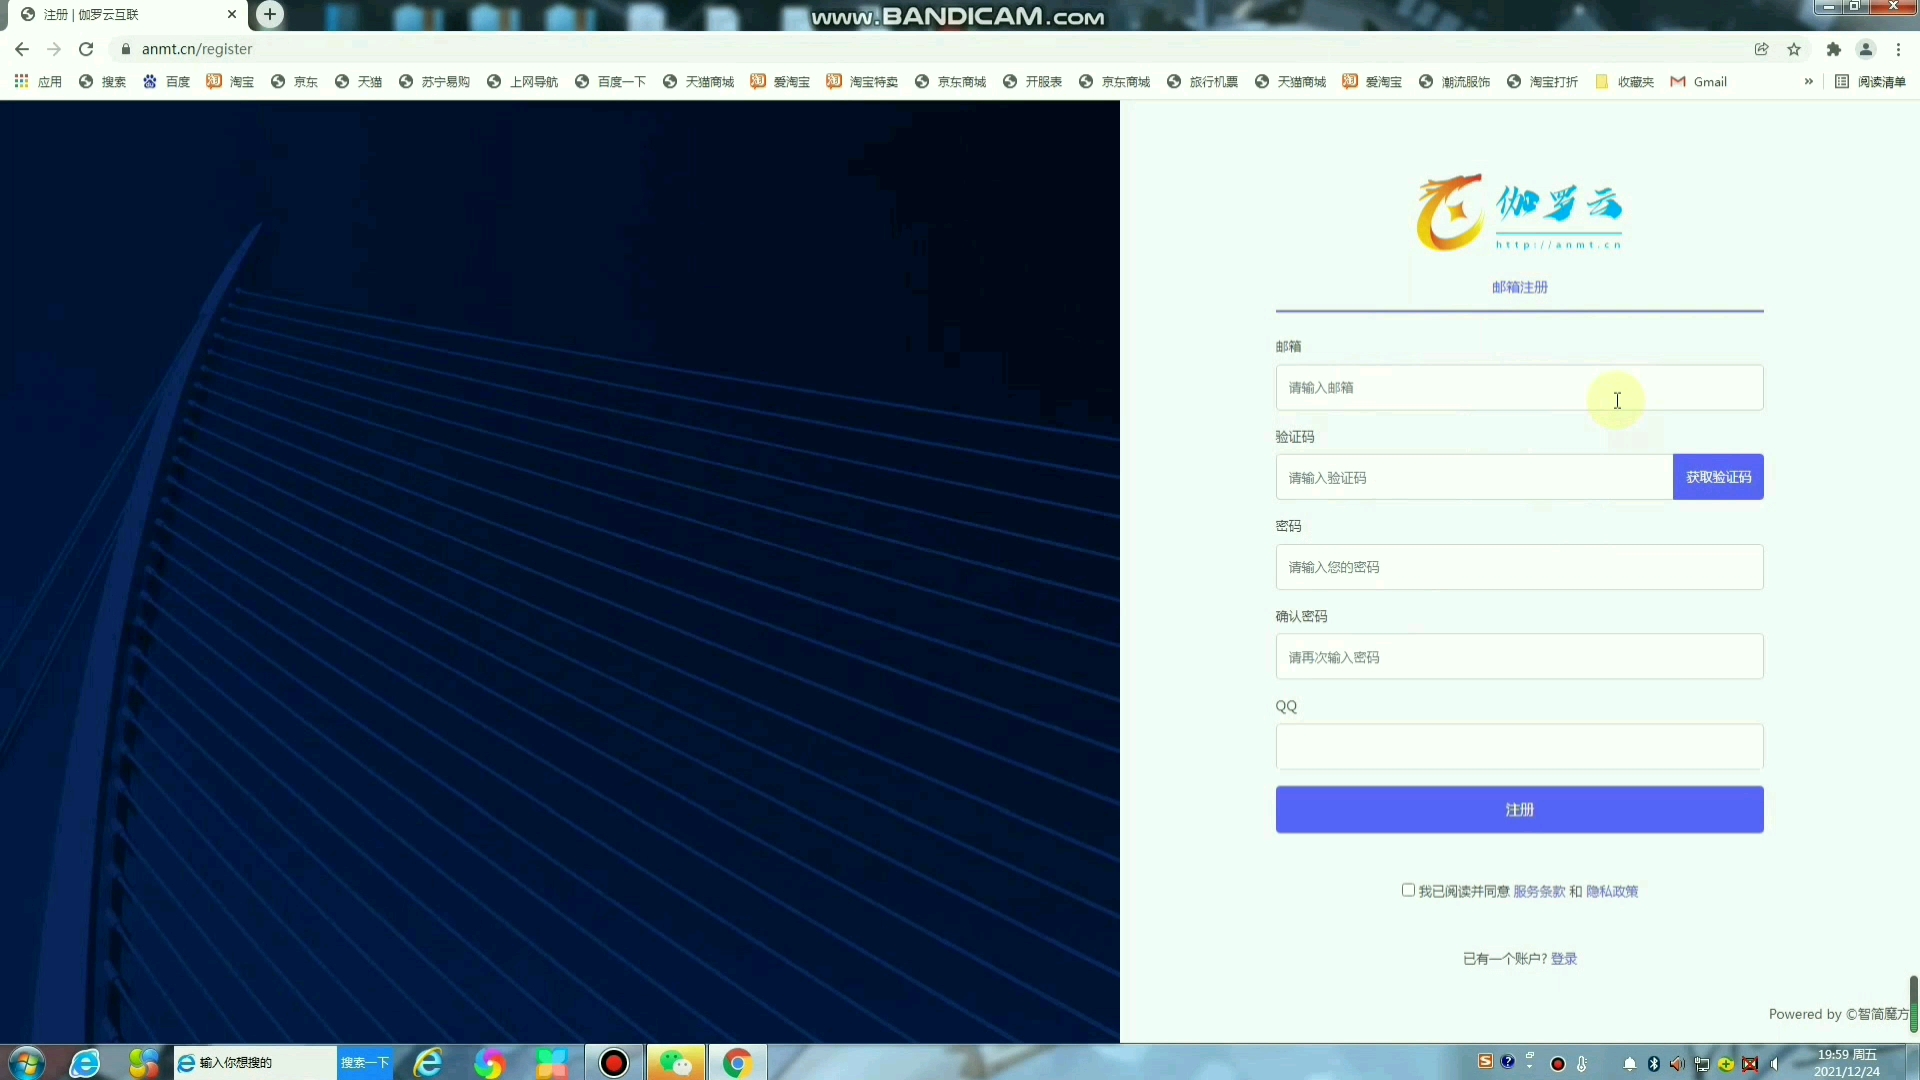Click the 验证码 input field
The width and height of the screenshot is (1920, 1080).
pos(1474,477)
